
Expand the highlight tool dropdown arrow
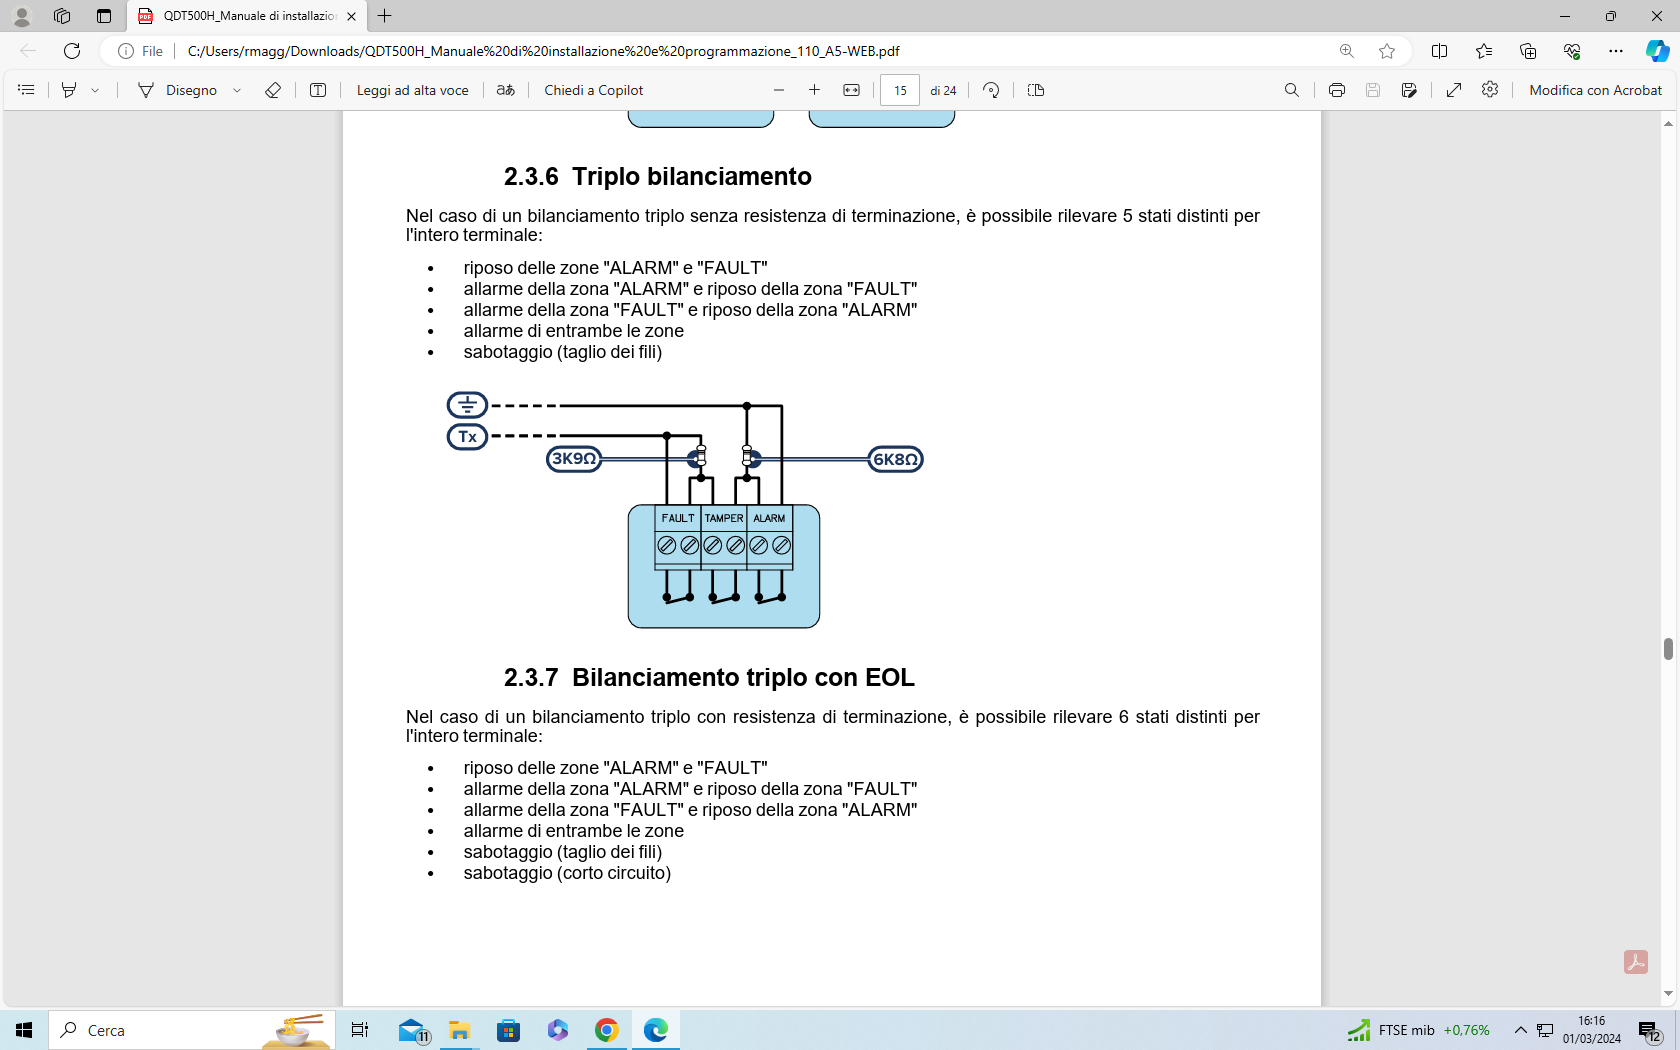[96, 90]
